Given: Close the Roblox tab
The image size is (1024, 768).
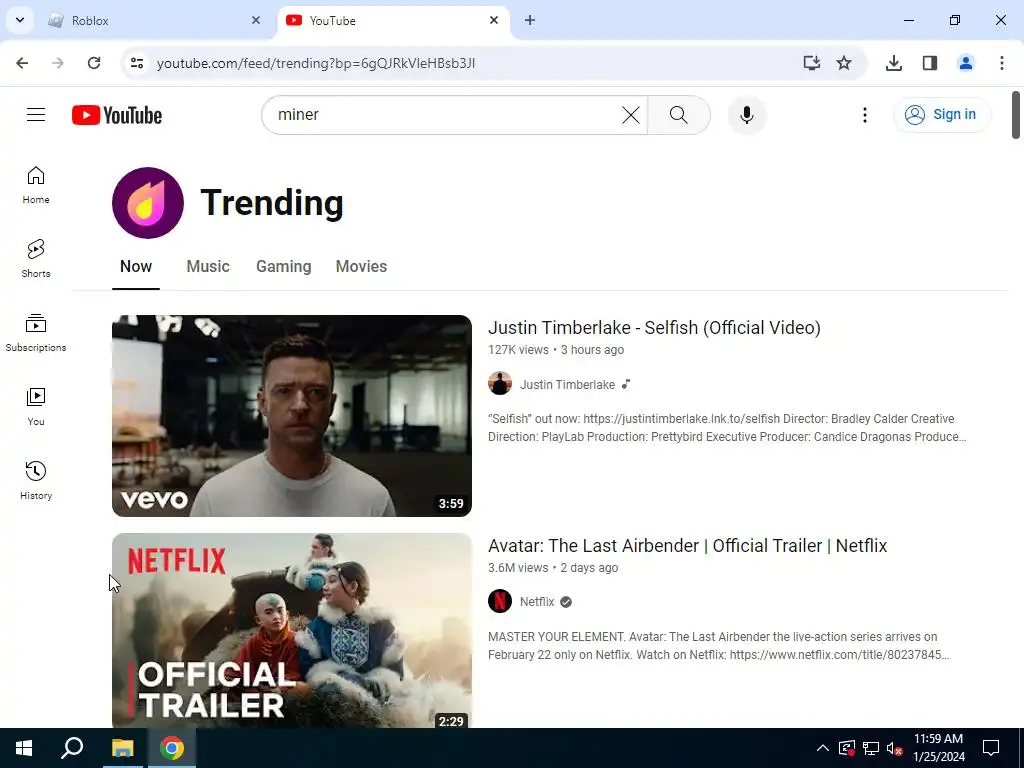Looking at the screenshot, I should [256, 20].
